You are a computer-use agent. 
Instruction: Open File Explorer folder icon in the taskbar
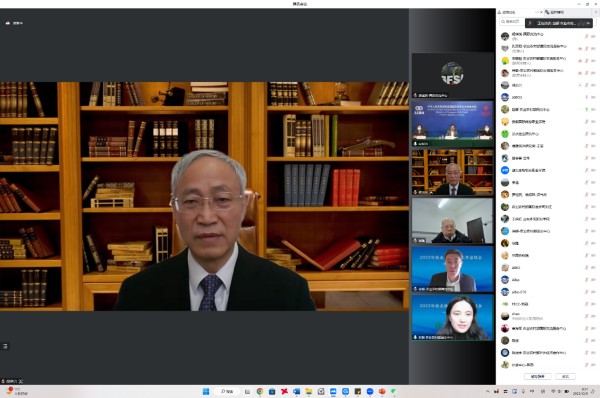pos(308,391)
